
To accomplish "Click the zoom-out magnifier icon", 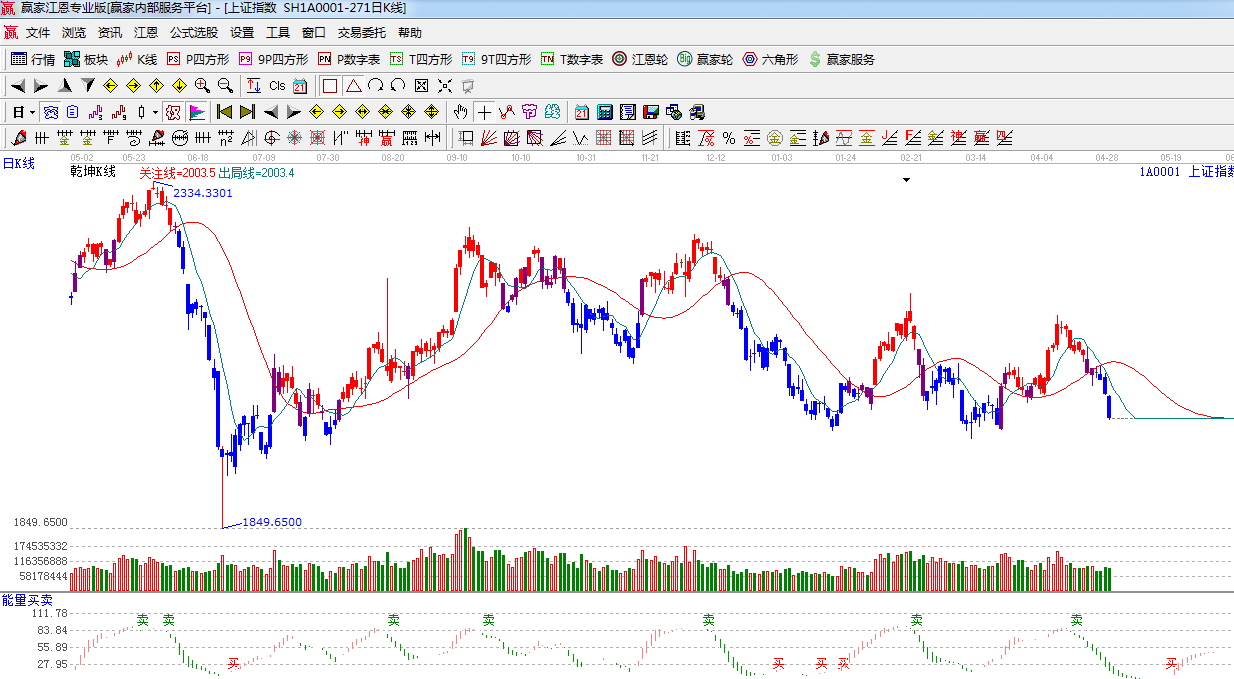I will [x=225, y=86].
